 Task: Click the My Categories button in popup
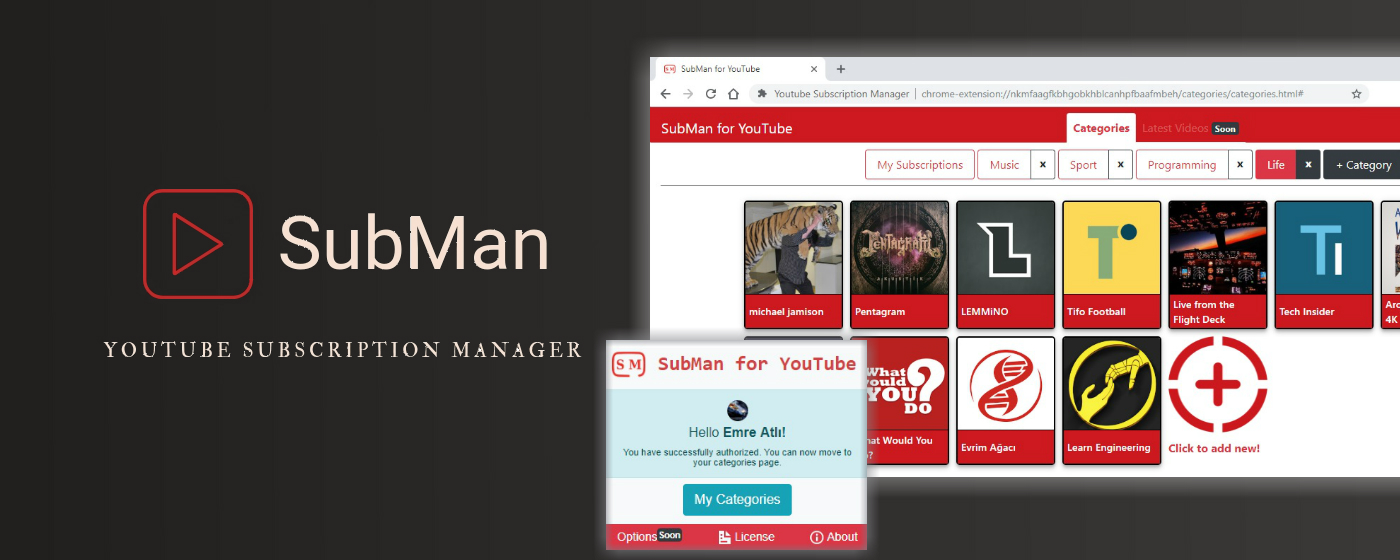pos(737,500)
